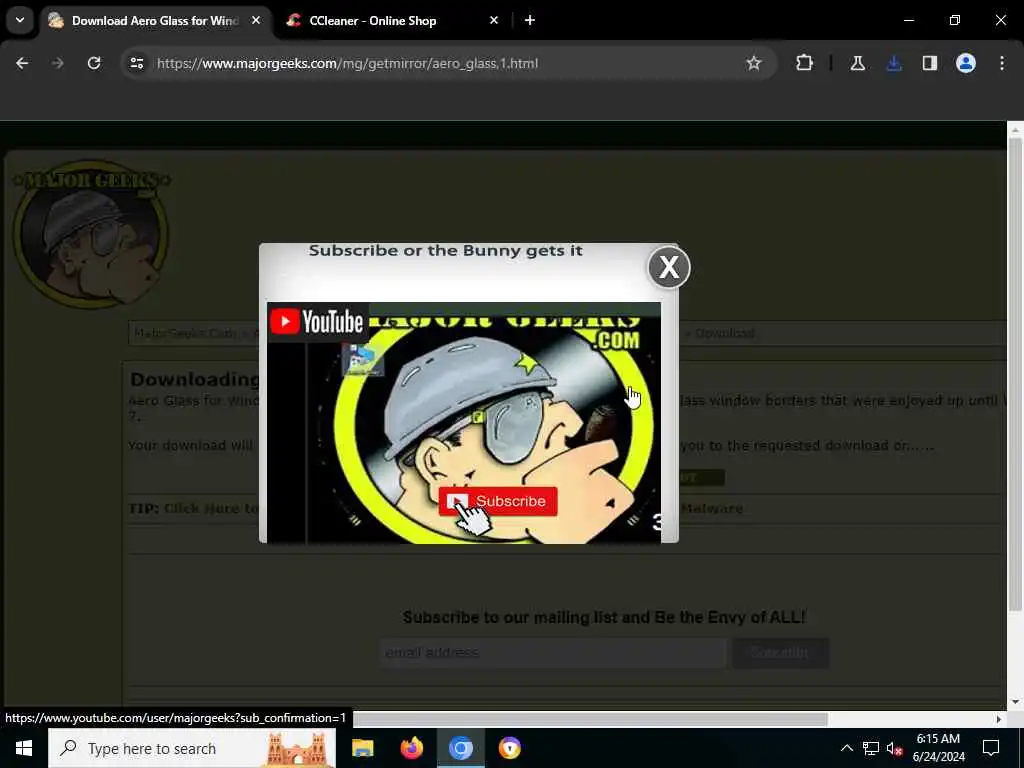
Task: Open the browser side panel
Action: tap(929, 63)
